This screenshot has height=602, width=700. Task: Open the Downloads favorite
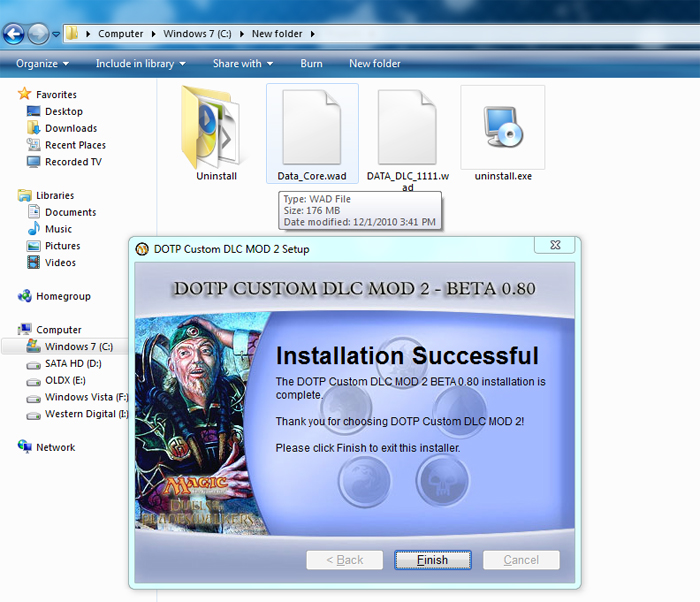click(70, 128)
